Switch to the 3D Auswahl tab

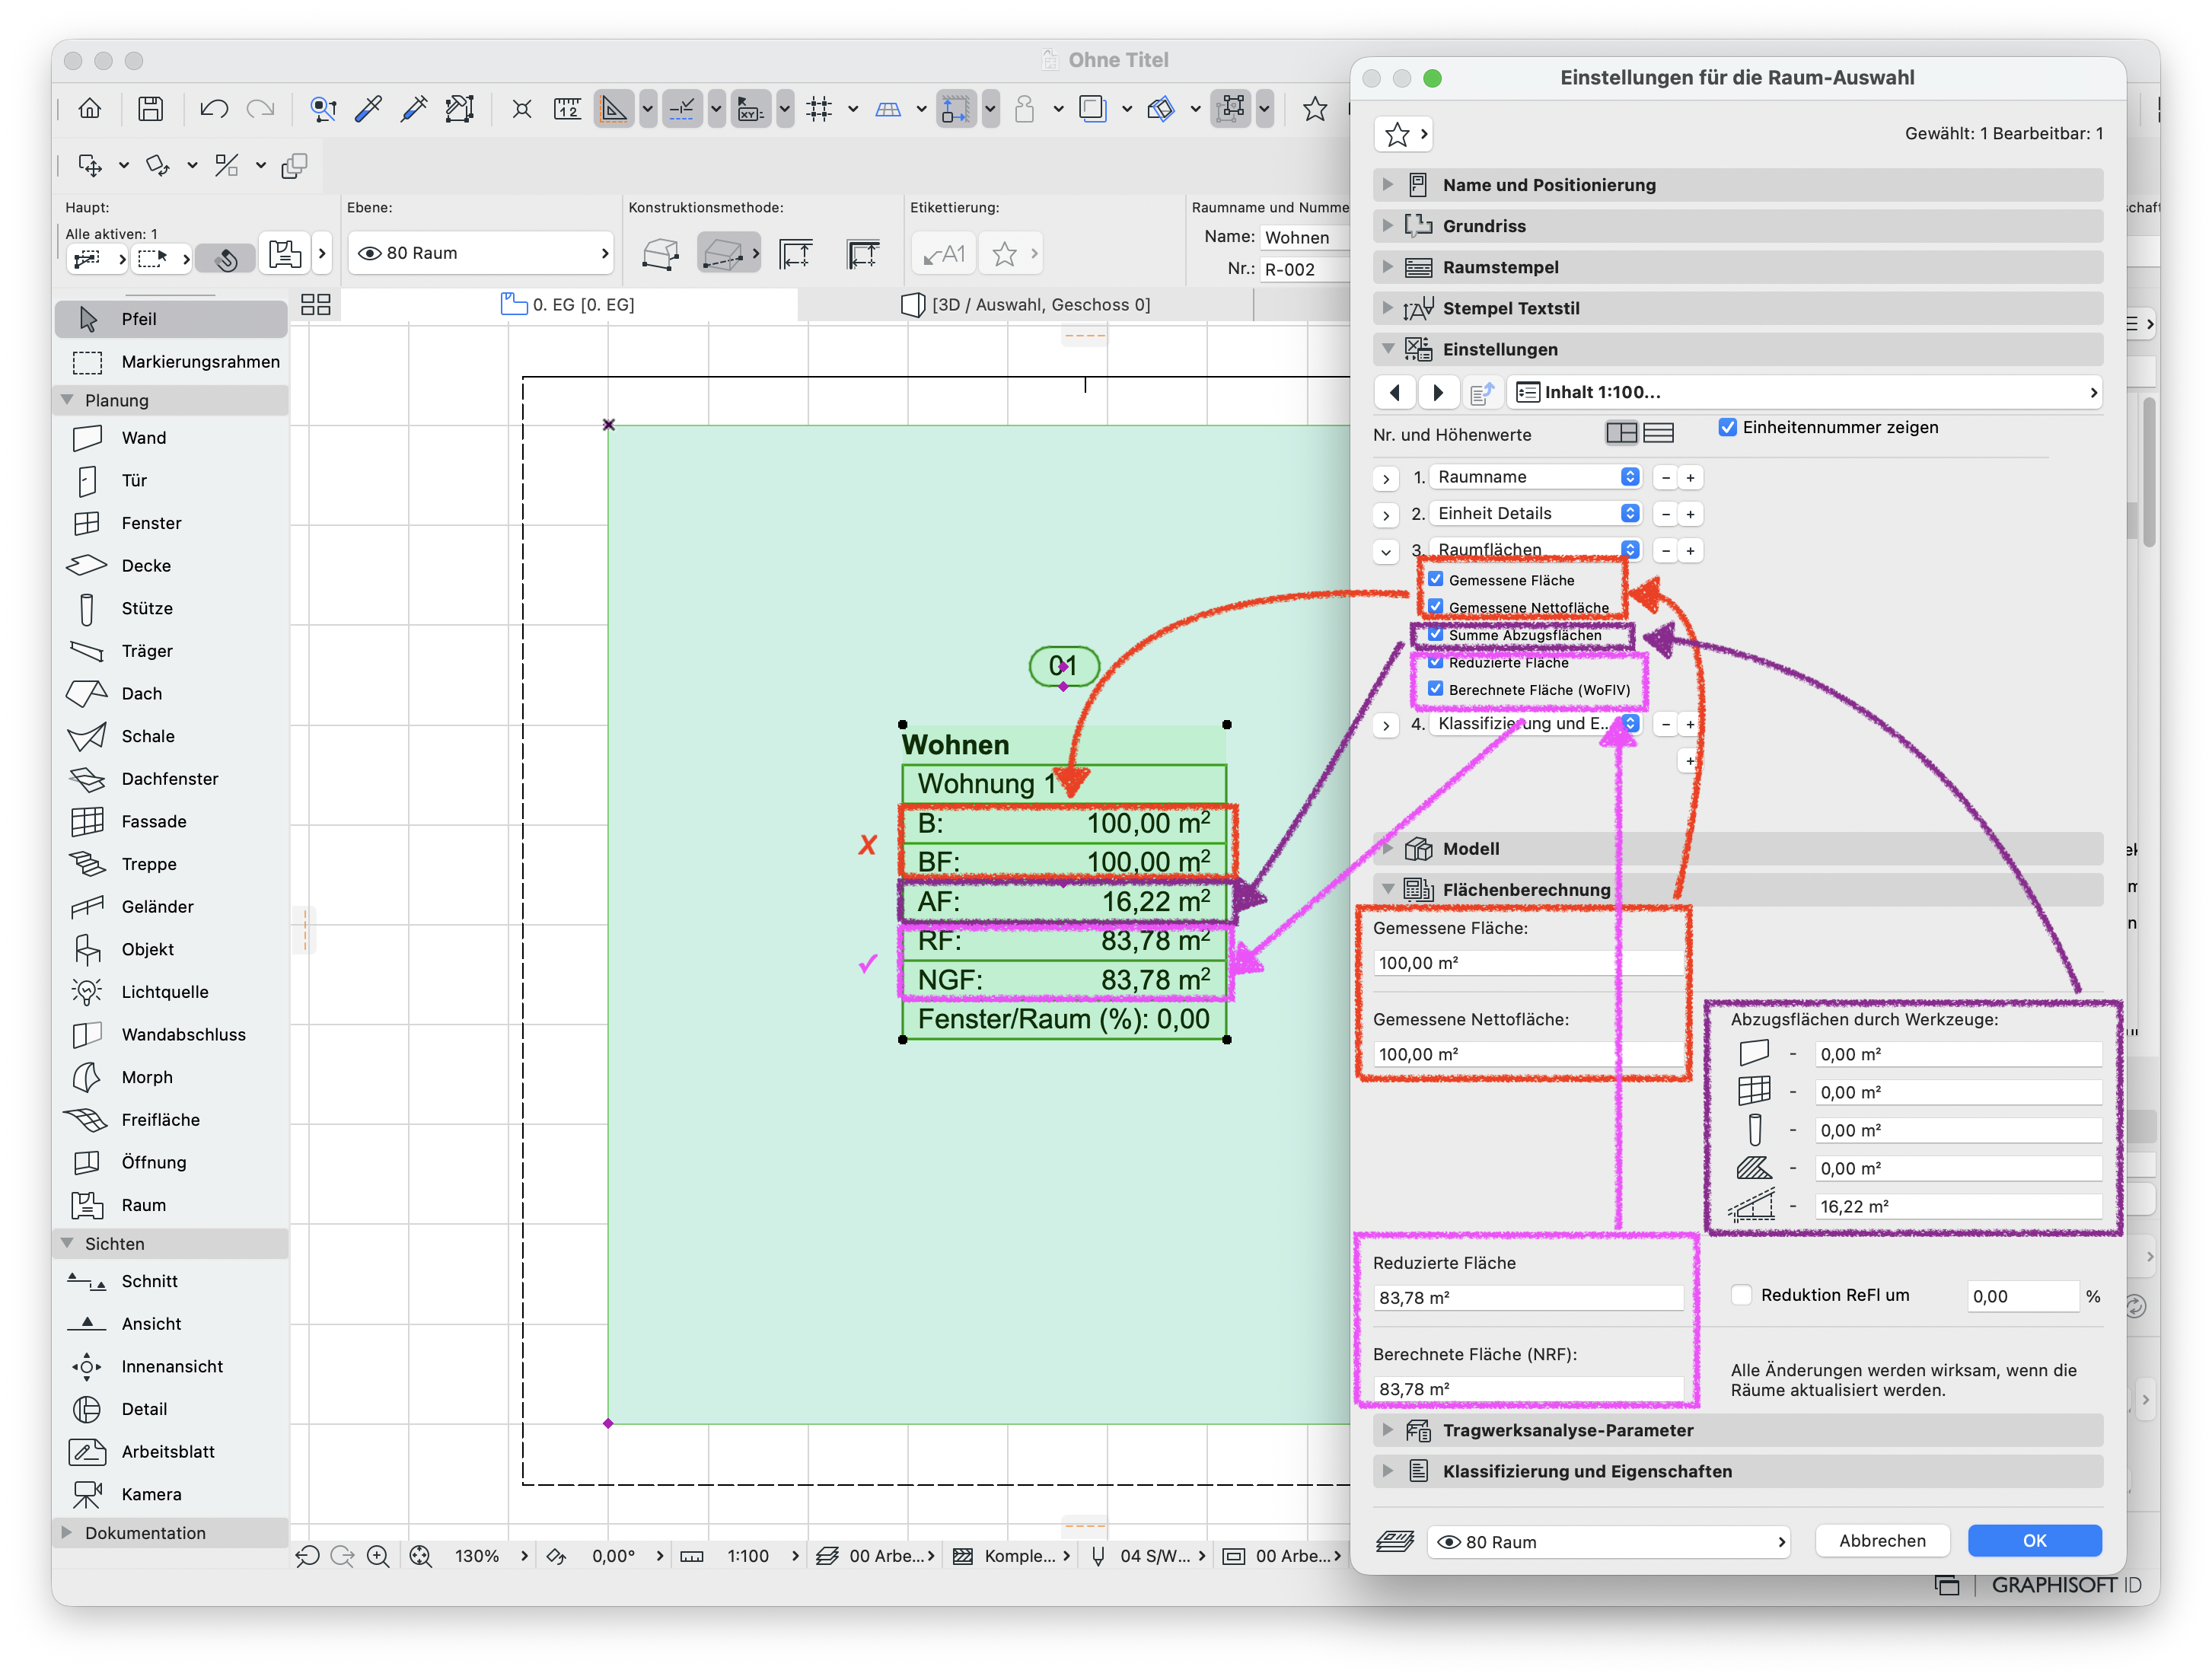click(x=1026, y=305)
